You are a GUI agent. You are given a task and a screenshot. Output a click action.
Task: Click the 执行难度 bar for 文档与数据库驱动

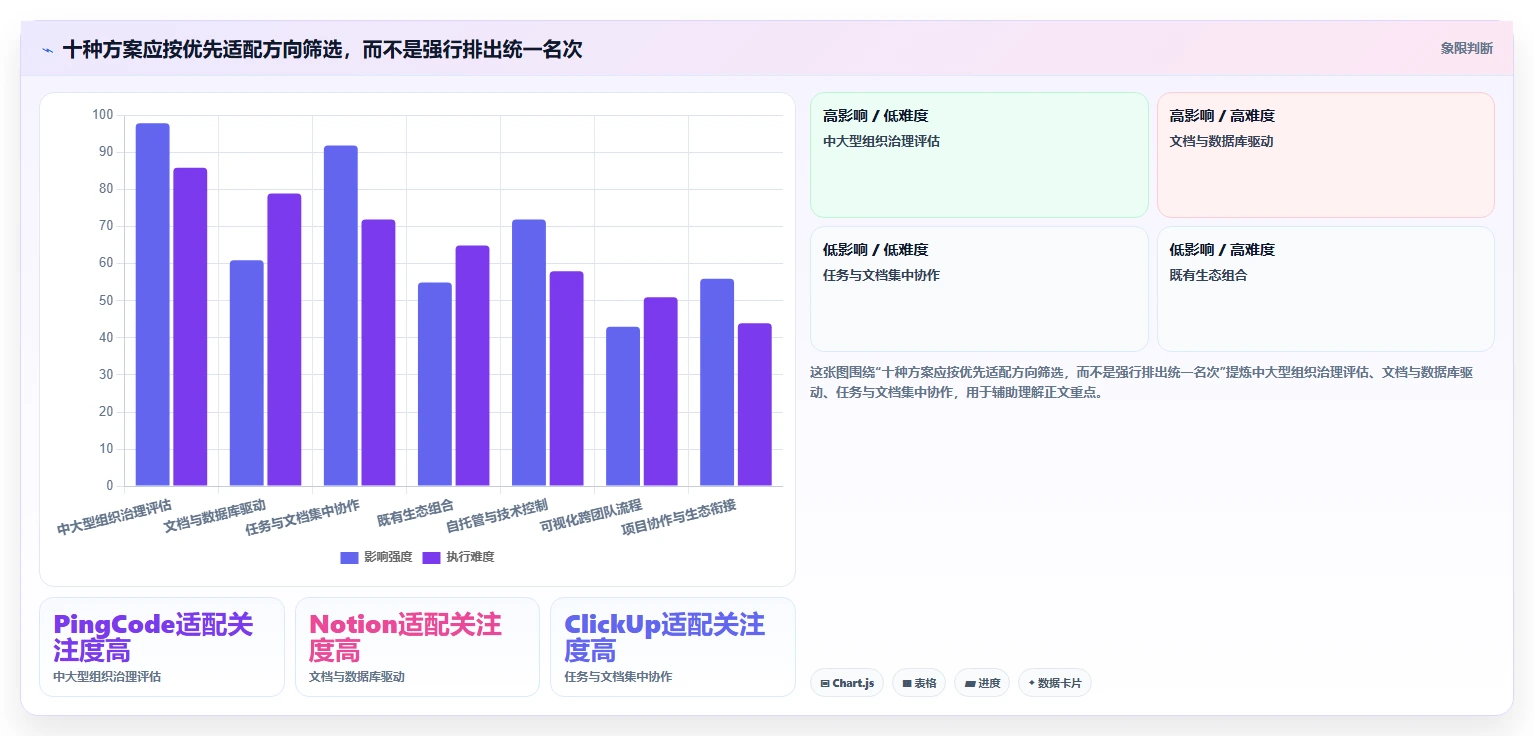(284, 340)
